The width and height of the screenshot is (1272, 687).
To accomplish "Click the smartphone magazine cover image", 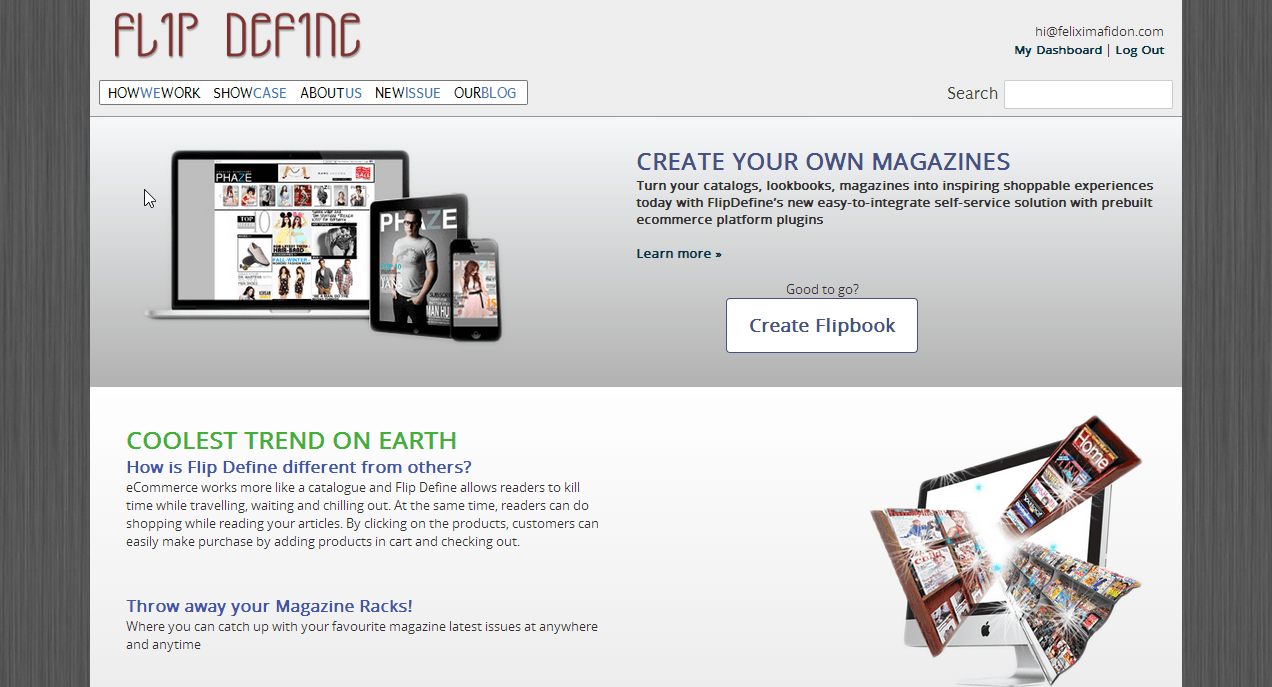I will point(474,289).
